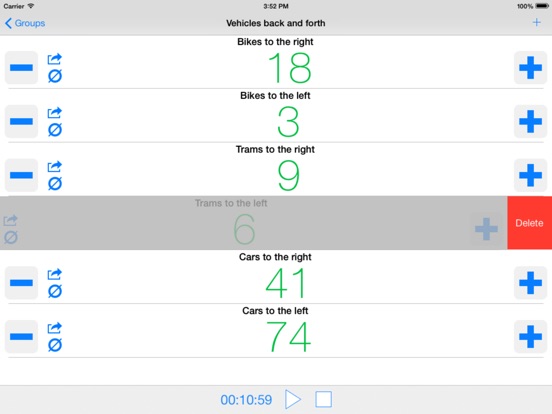Start the timer with the play button
552x414 pixels.
[x=293, y=400]
